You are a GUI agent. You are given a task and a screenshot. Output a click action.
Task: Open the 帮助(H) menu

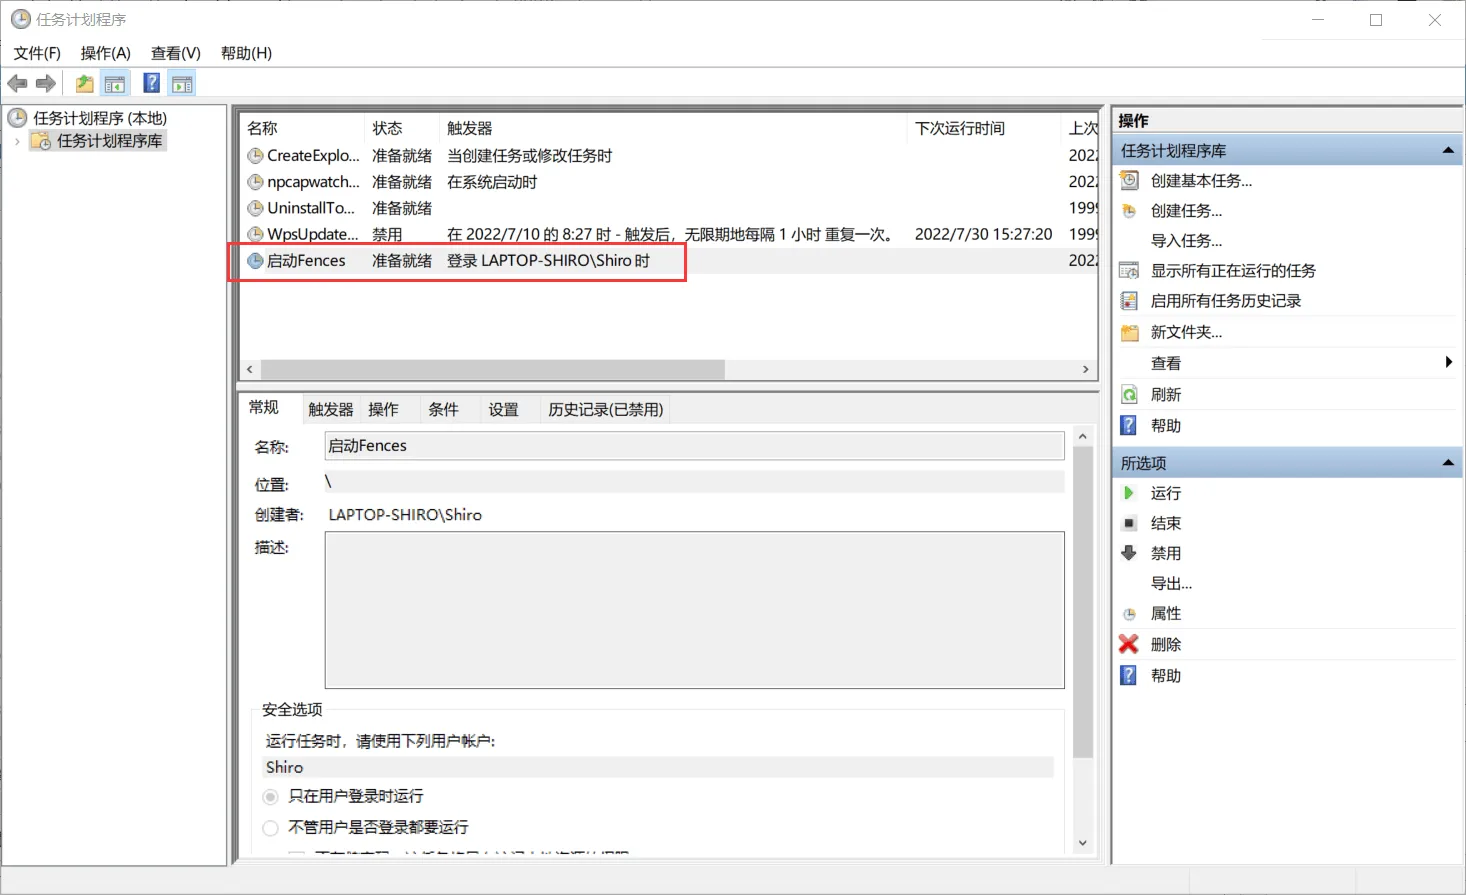click(246, 53)
